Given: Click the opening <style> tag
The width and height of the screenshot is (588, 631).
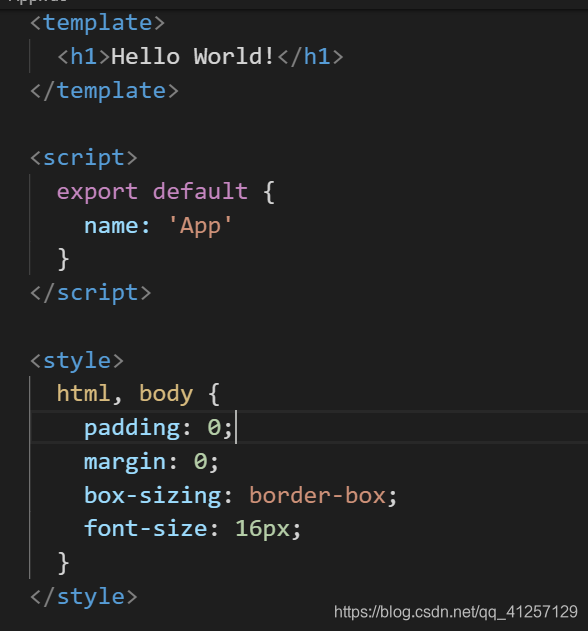Looking at the screenshot, I should pyautogui.click(x=77, y=361).
